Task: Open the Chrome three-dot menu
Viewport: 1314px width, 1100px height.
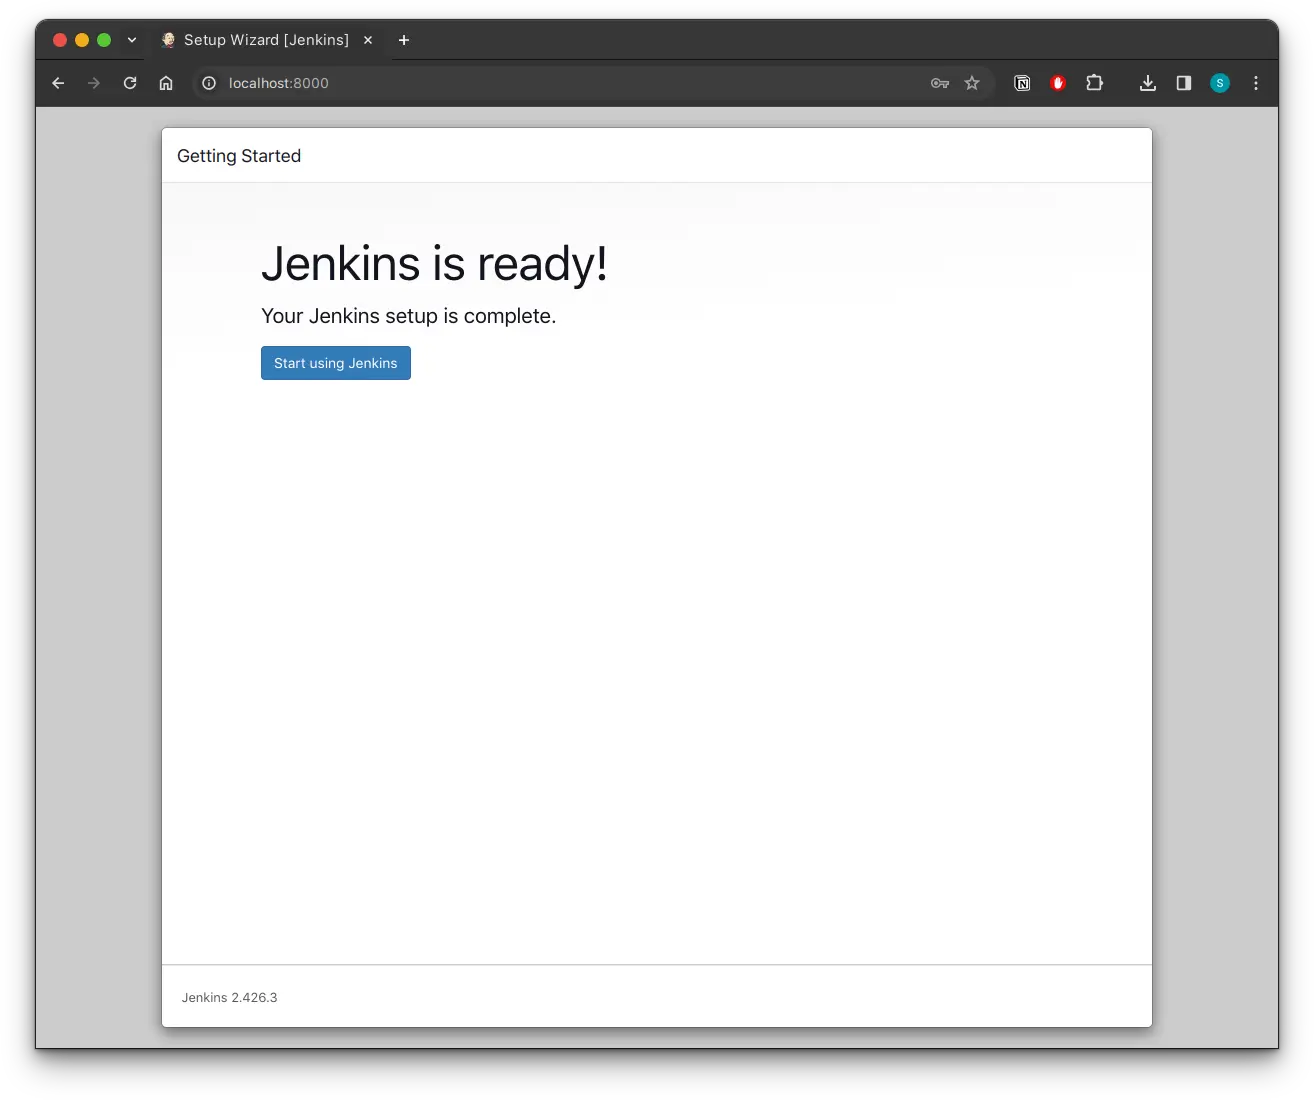Action: click(1256, 83)
